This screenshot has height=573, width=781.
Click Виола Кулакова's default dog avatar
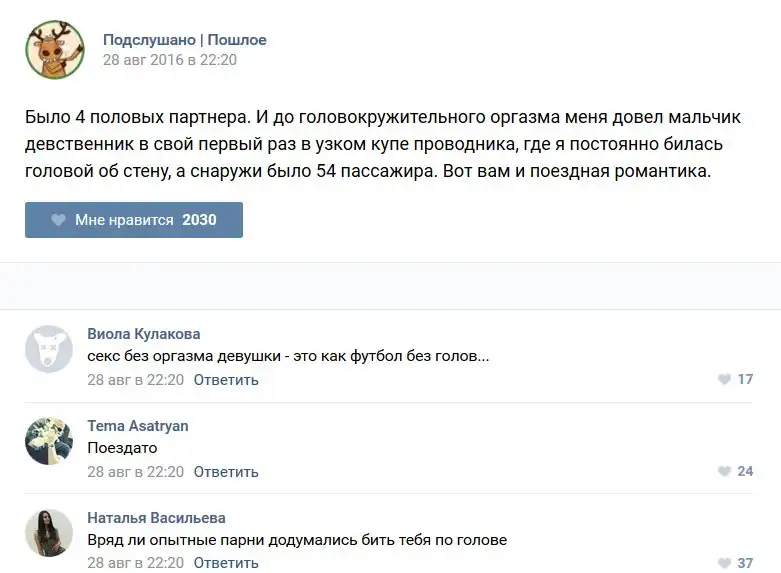pyautogui.click(x=49, y=349)
